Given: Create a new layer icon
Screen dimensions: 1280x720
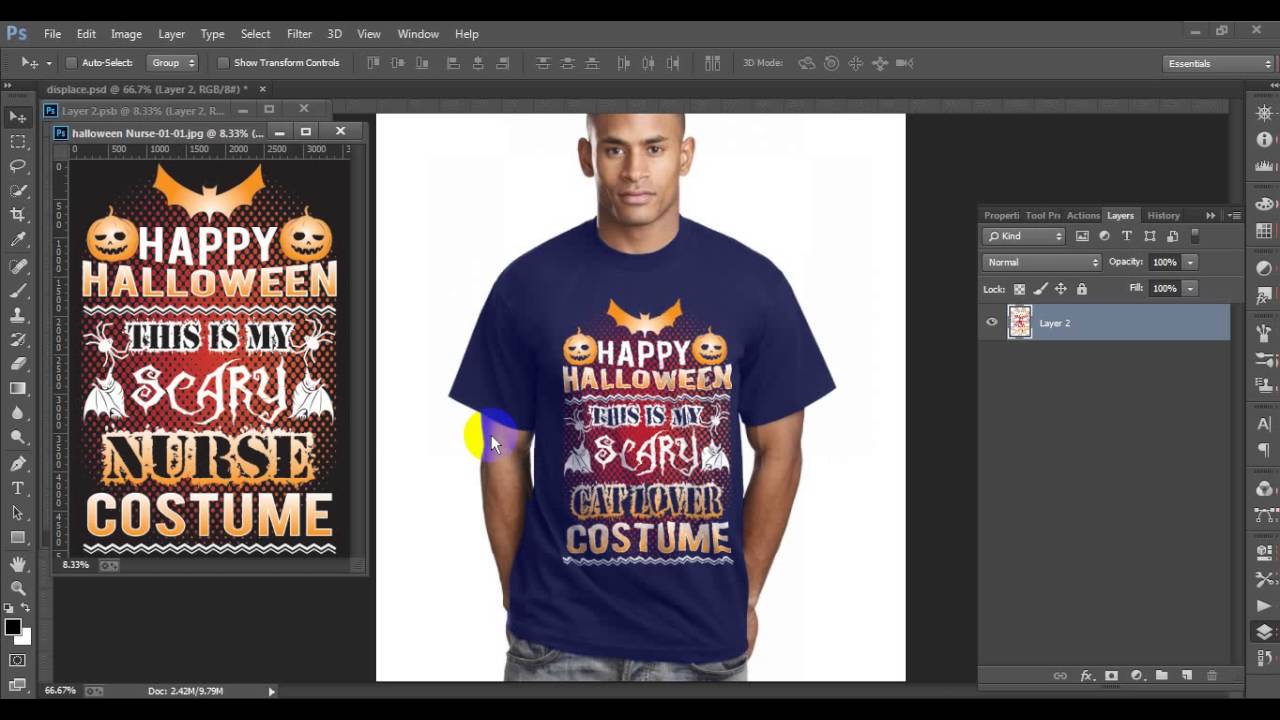Looking at the screenshot, I should click(x=1187, y=676).
